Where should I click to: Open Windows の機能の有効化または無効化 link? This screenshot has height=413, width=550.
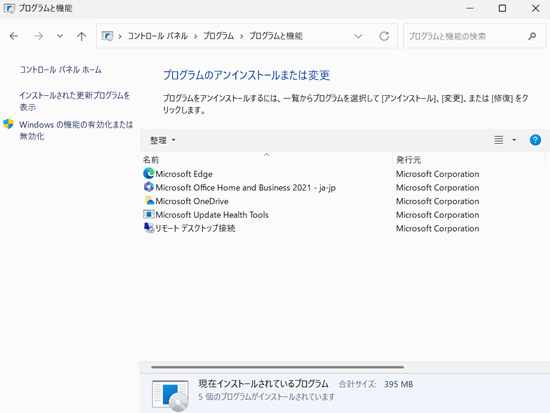[76, 130]
